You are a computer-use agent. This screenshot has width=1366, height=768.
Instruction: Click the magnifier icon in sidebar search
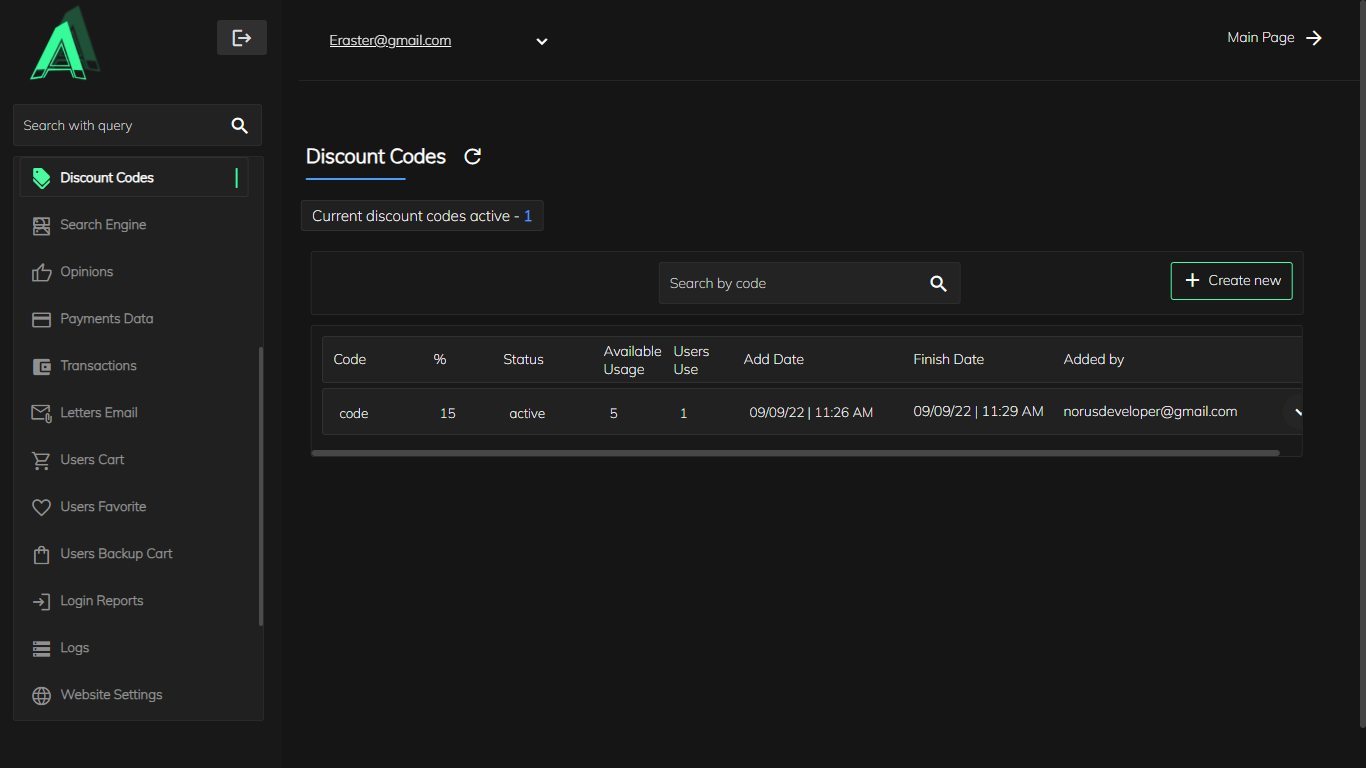239,126
